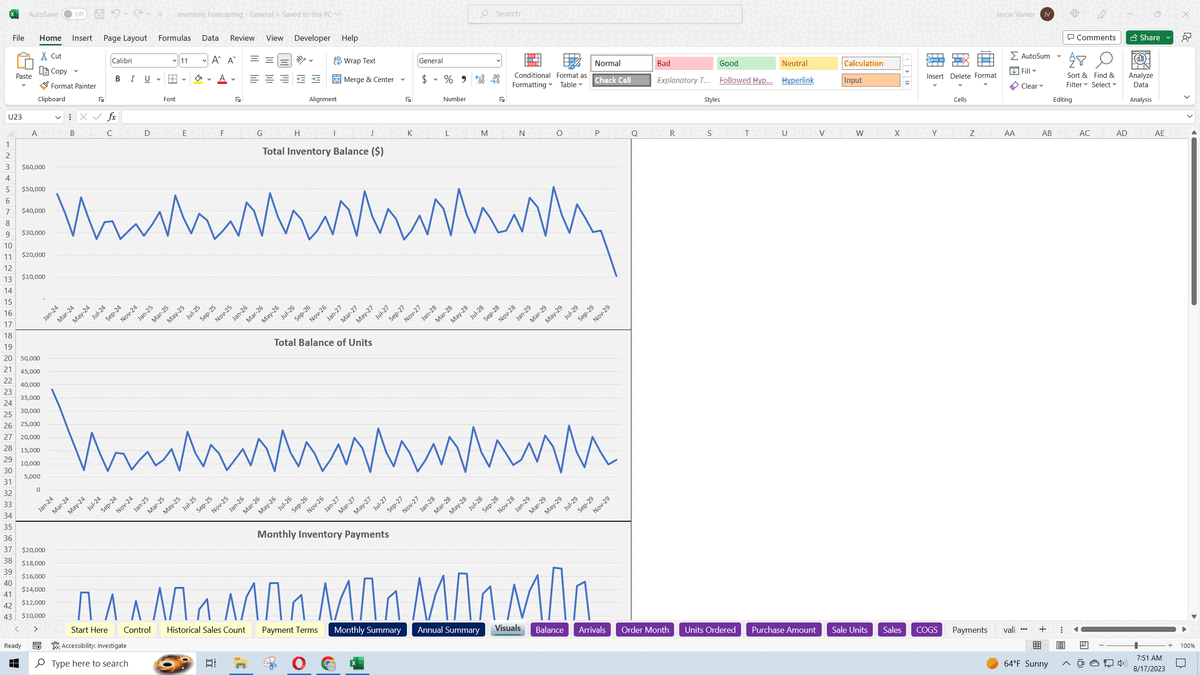
Task: Click the Cut scissors icon
Action: [x=43, y=57]
